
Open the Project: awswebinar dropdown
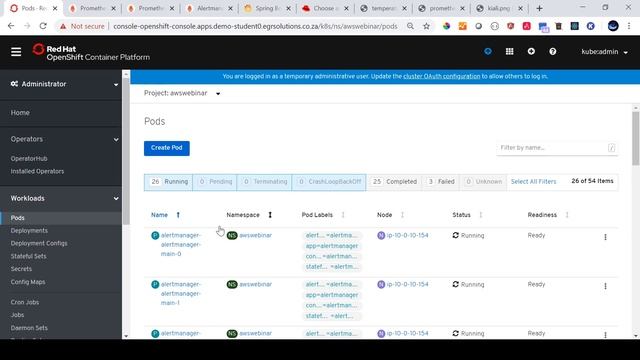[x=182, y=93]
